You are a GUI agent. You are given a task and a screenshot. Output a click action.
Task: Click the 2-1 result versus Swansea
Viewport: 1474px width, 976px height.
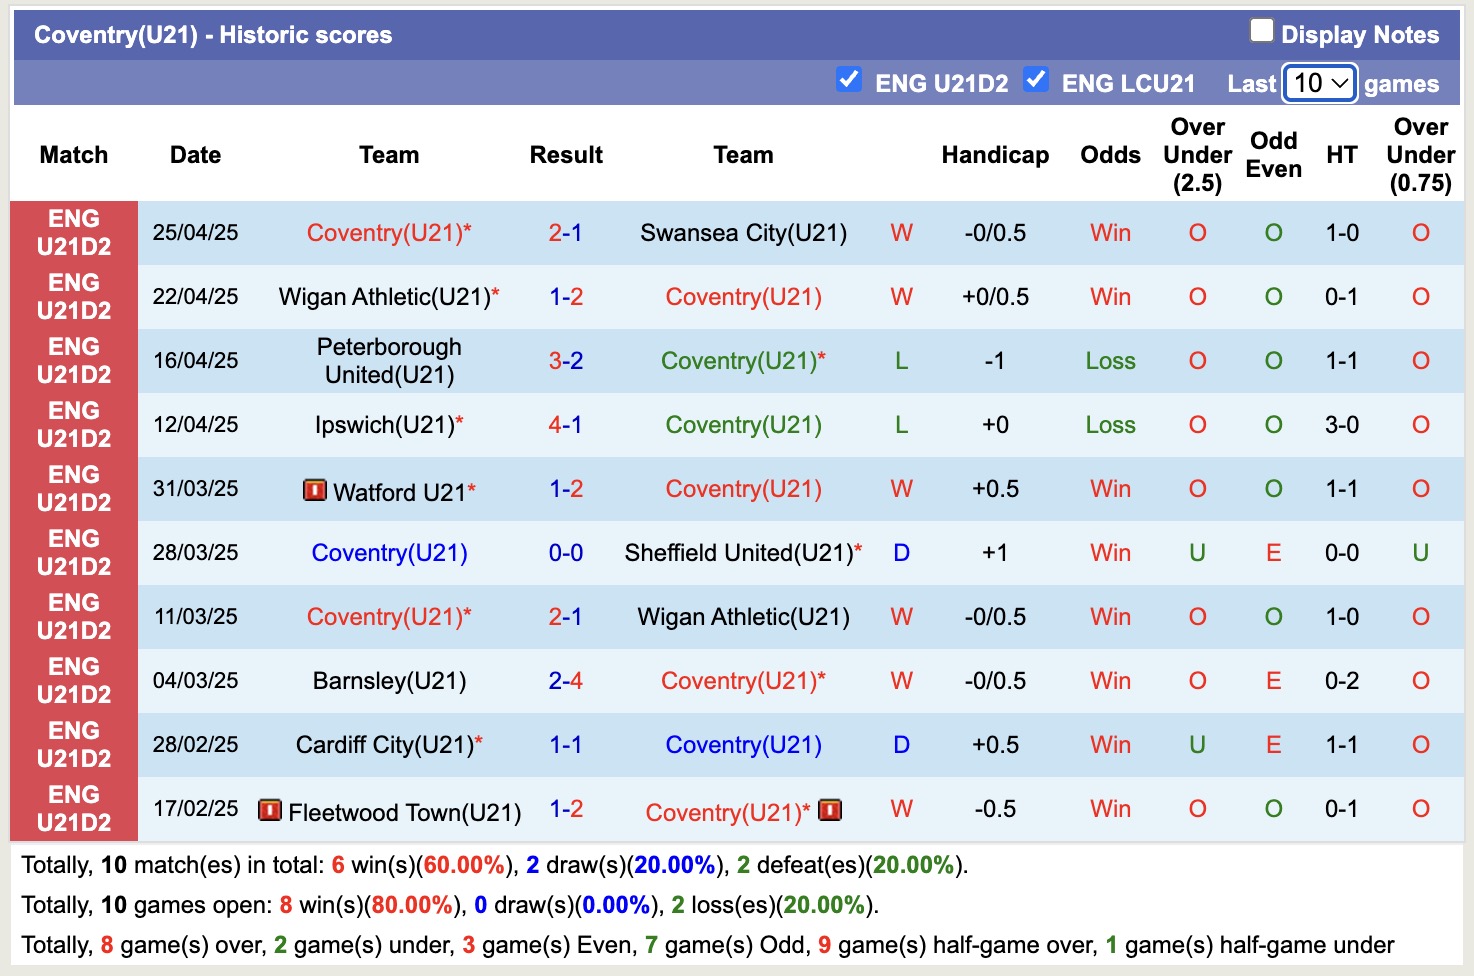pos(566,232)
